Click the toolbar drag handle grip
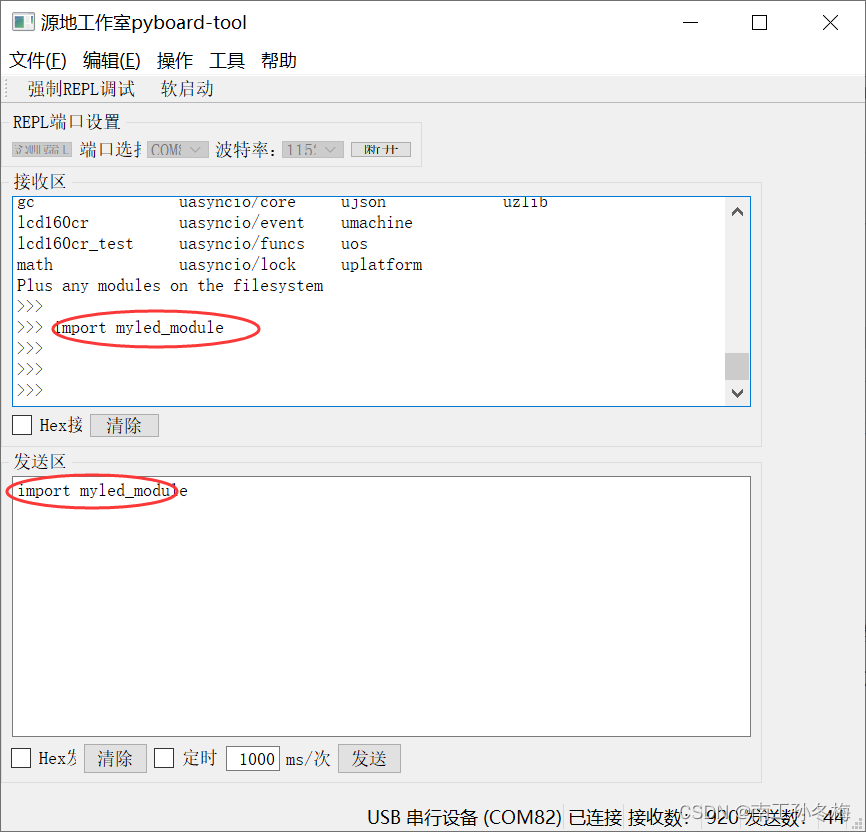Viewport: 866px width, 832px height. [x=6, y=88]
